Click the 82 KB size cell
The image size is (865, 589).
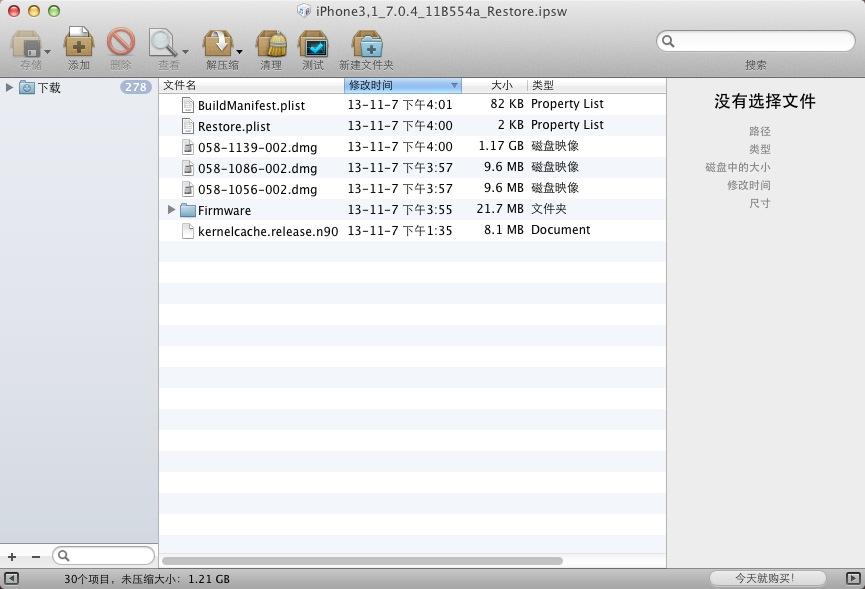tap(507, 104)
